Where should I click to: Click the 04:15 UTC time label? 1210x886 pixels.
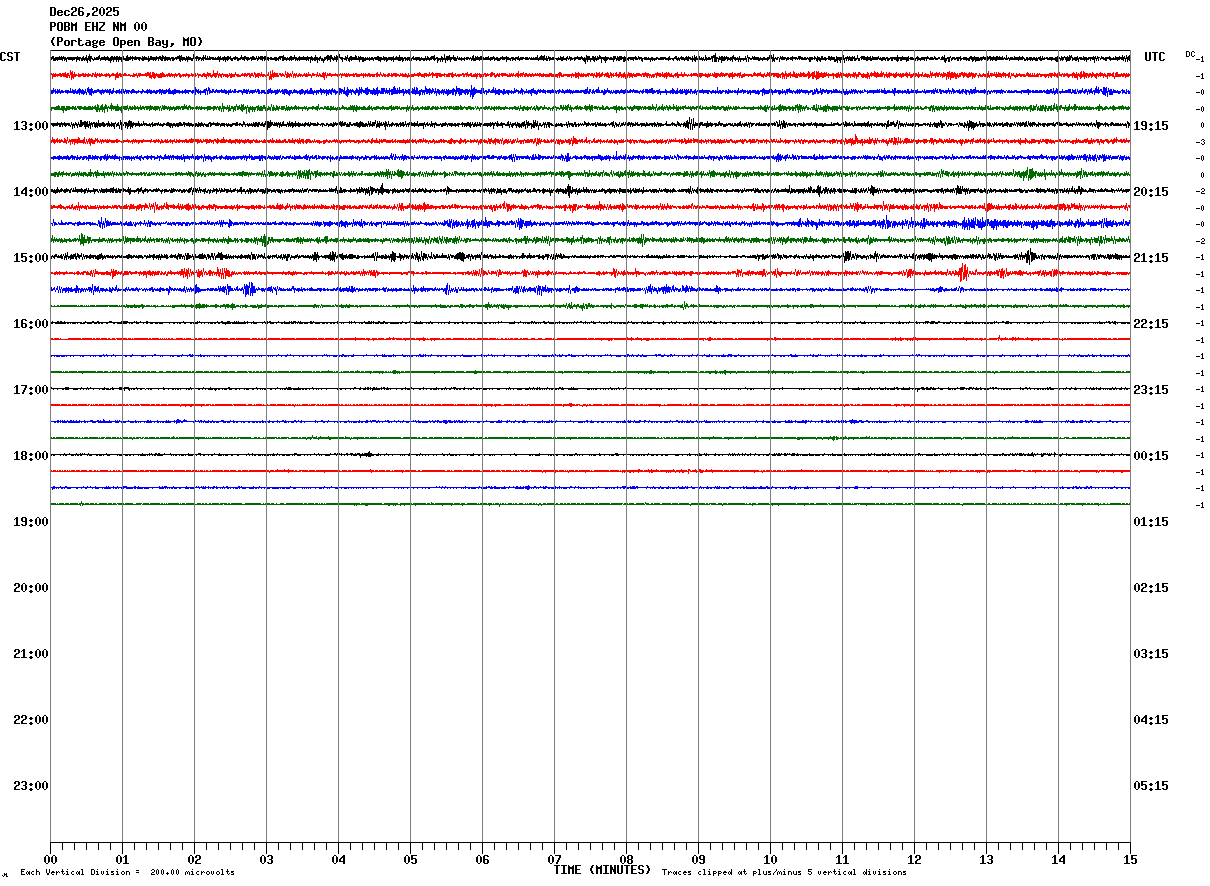pyautogui.click(x=1151, y=720)
